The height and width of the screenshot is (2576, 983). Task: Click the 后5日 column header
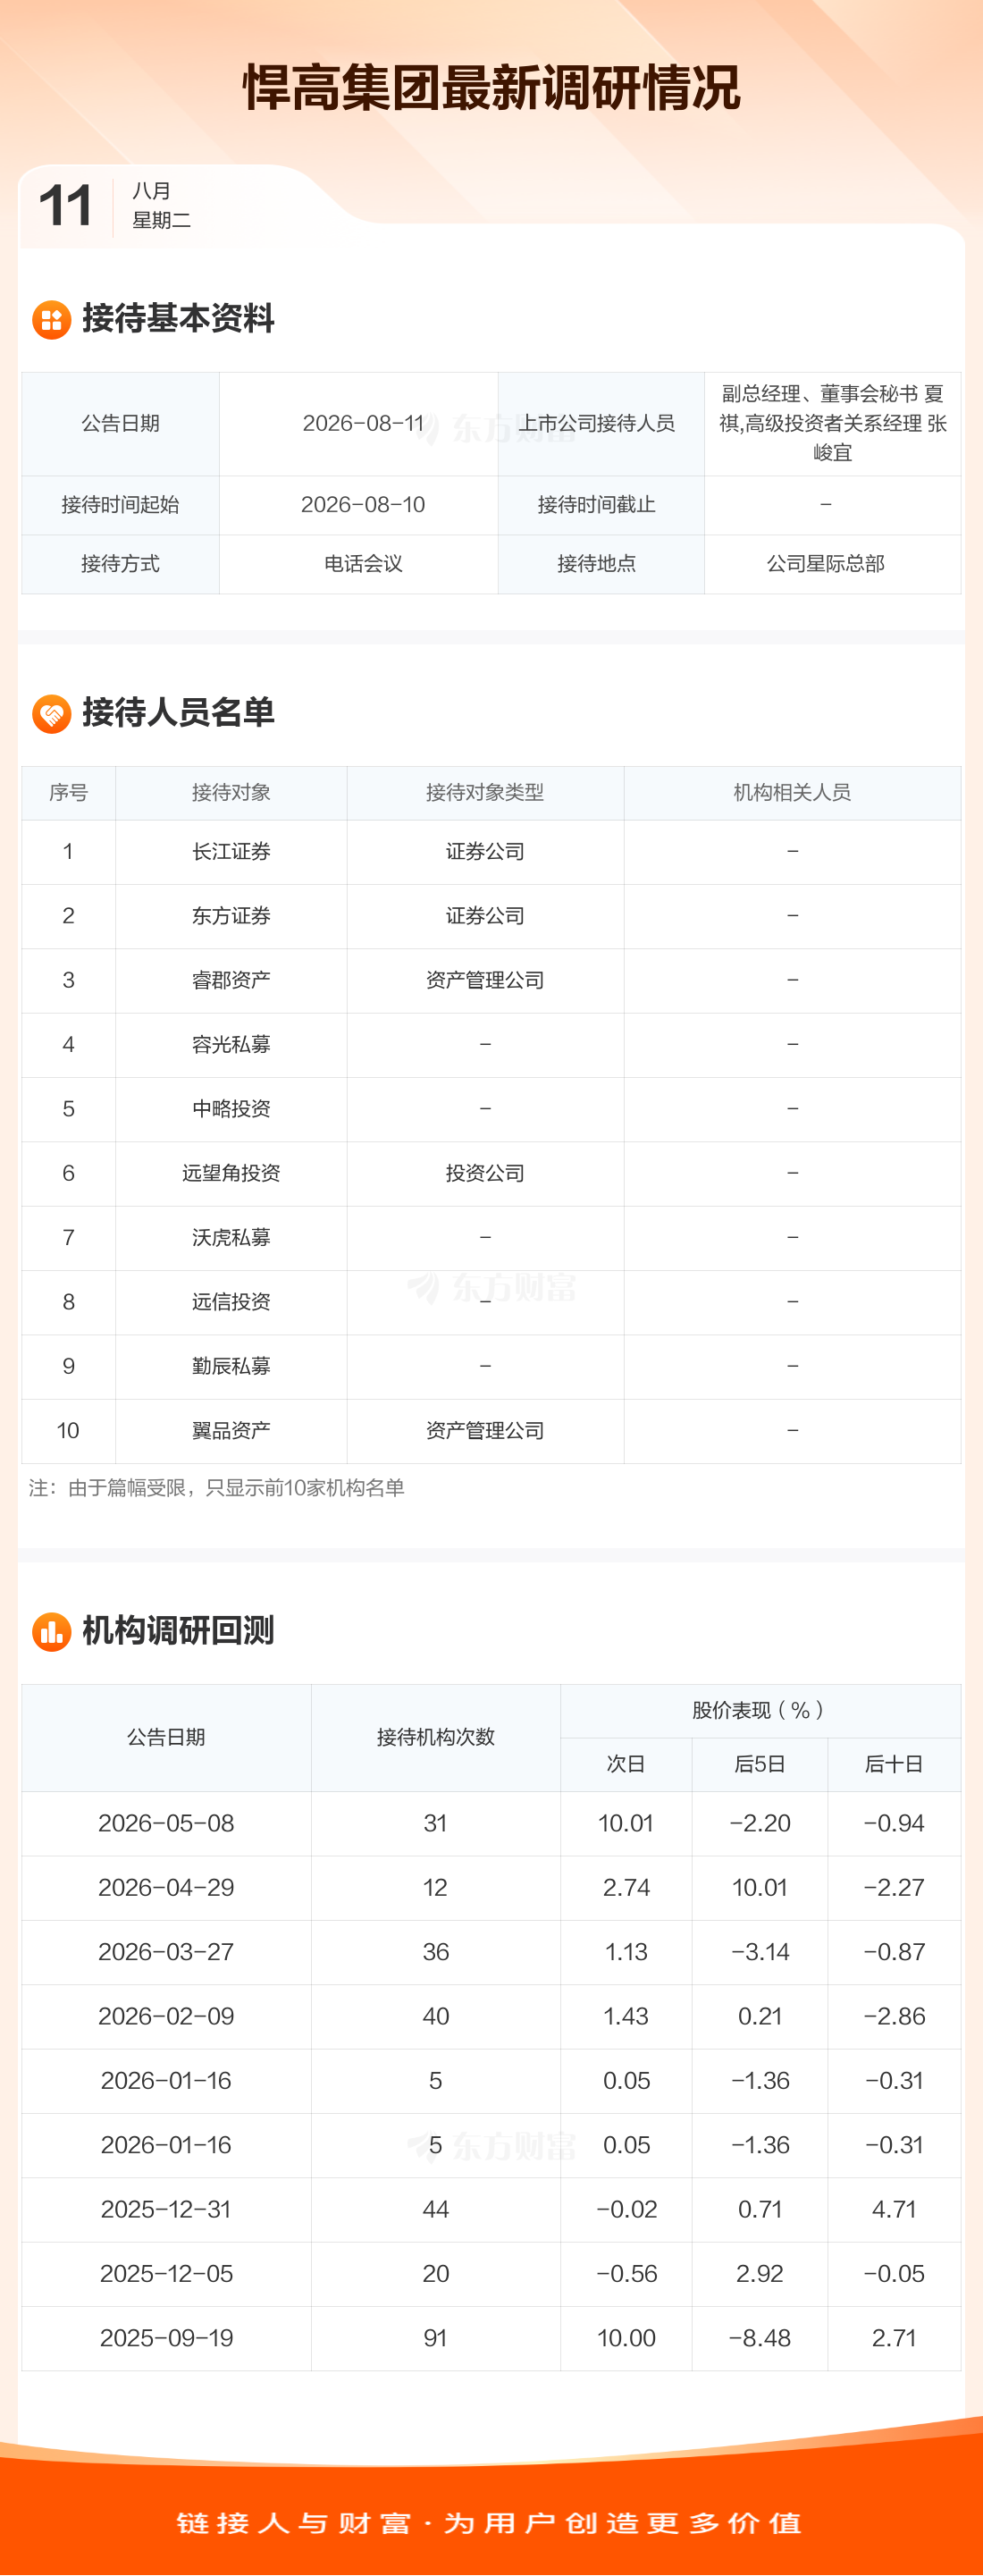(760, 1765)
